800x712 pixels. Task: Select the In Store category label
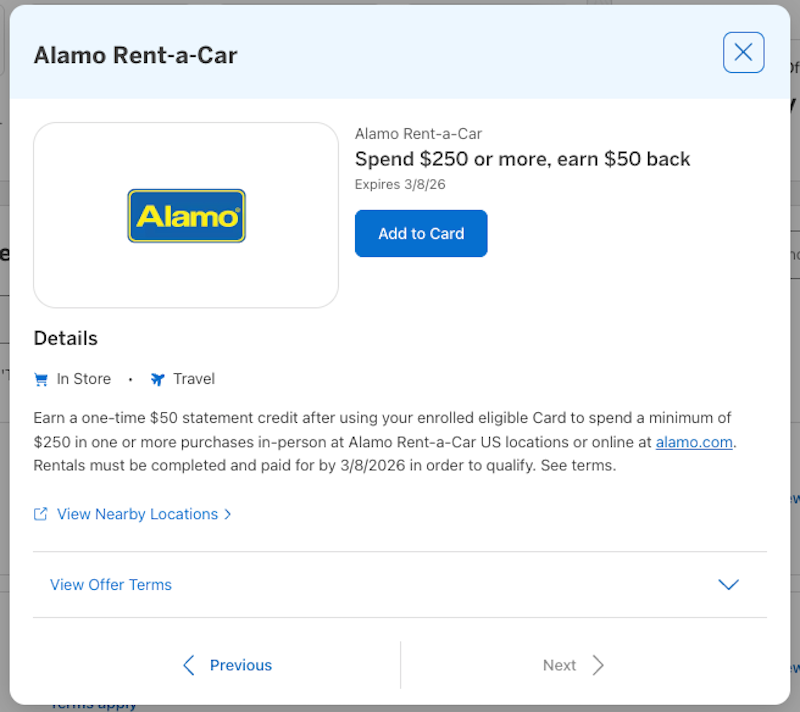83,379
